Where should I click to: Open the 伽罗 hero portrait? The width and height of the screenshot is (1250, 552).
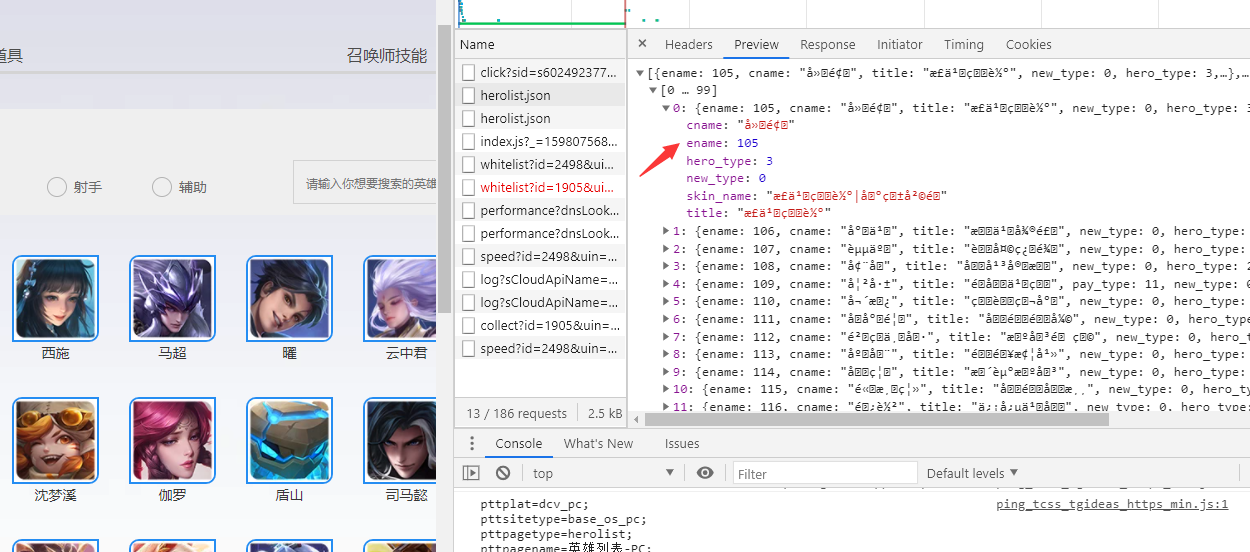[173, 440]
